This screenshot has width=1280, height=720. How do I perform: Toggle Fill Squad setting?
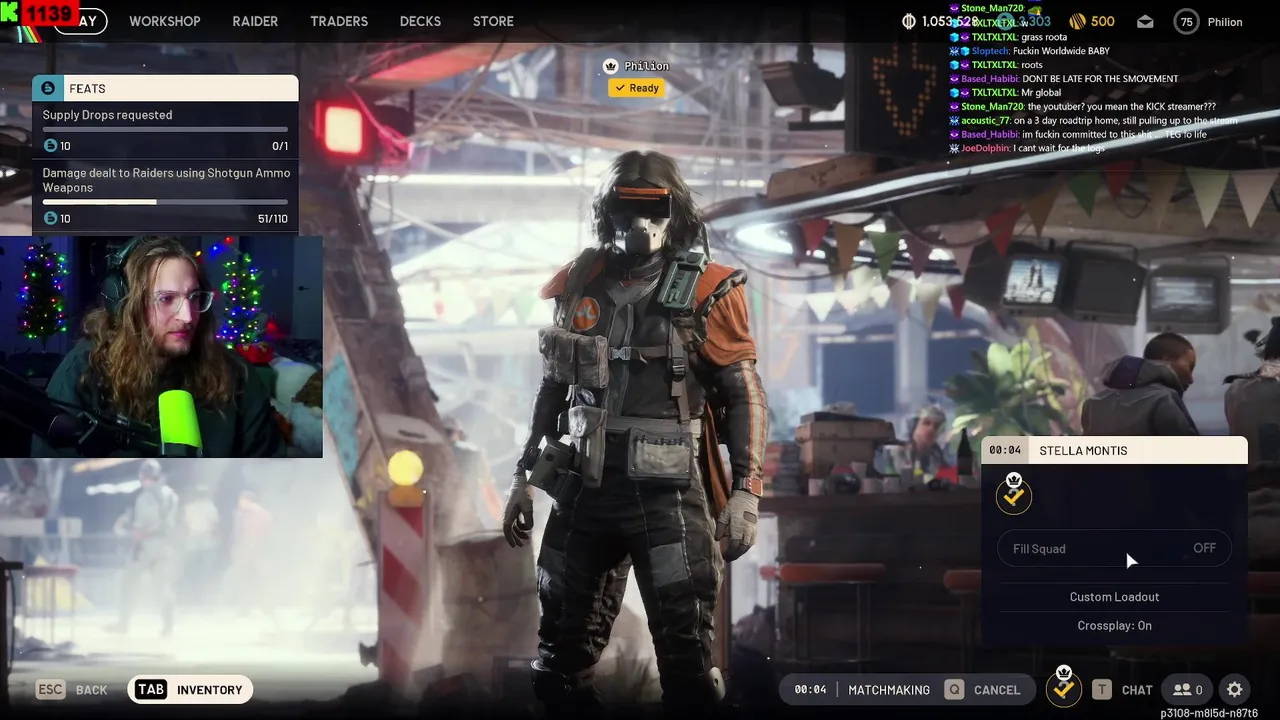tap(1114, 548)
